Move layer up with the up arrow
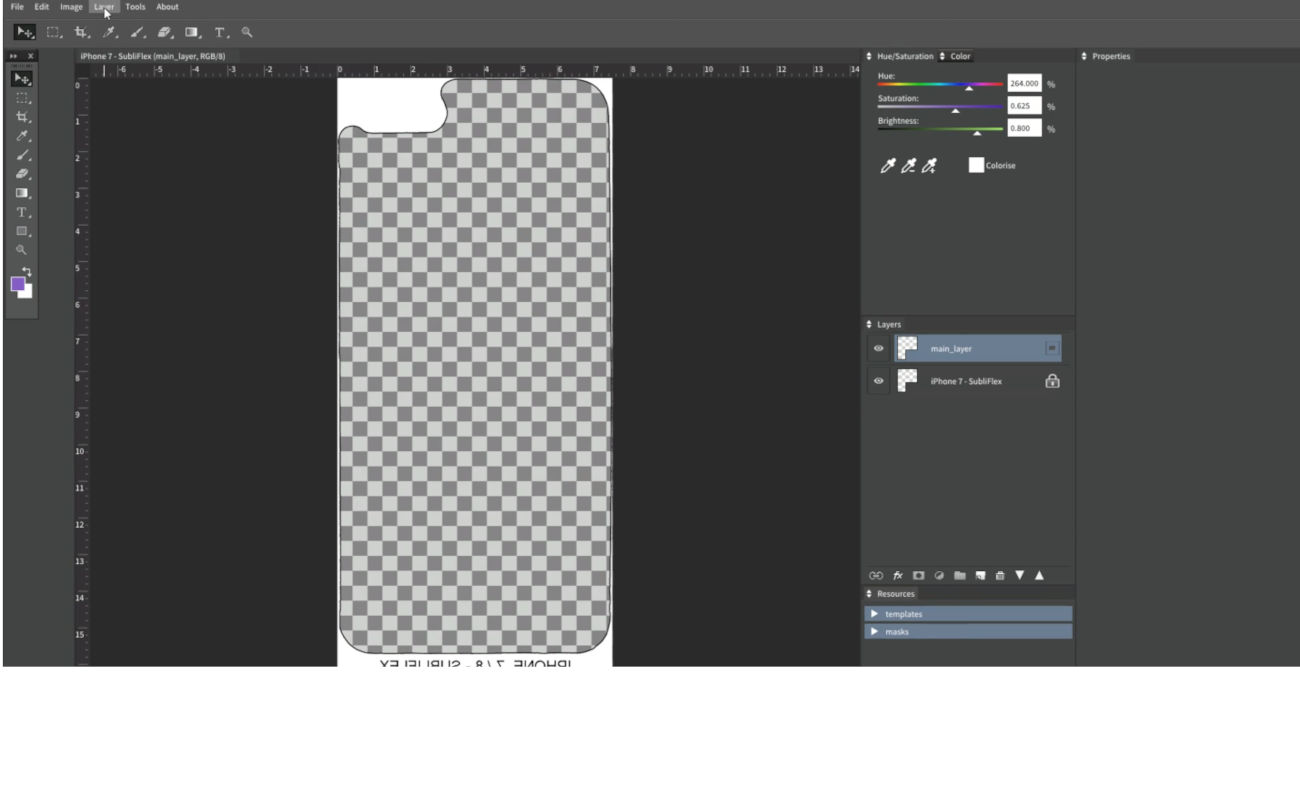 coord(1039,575)
